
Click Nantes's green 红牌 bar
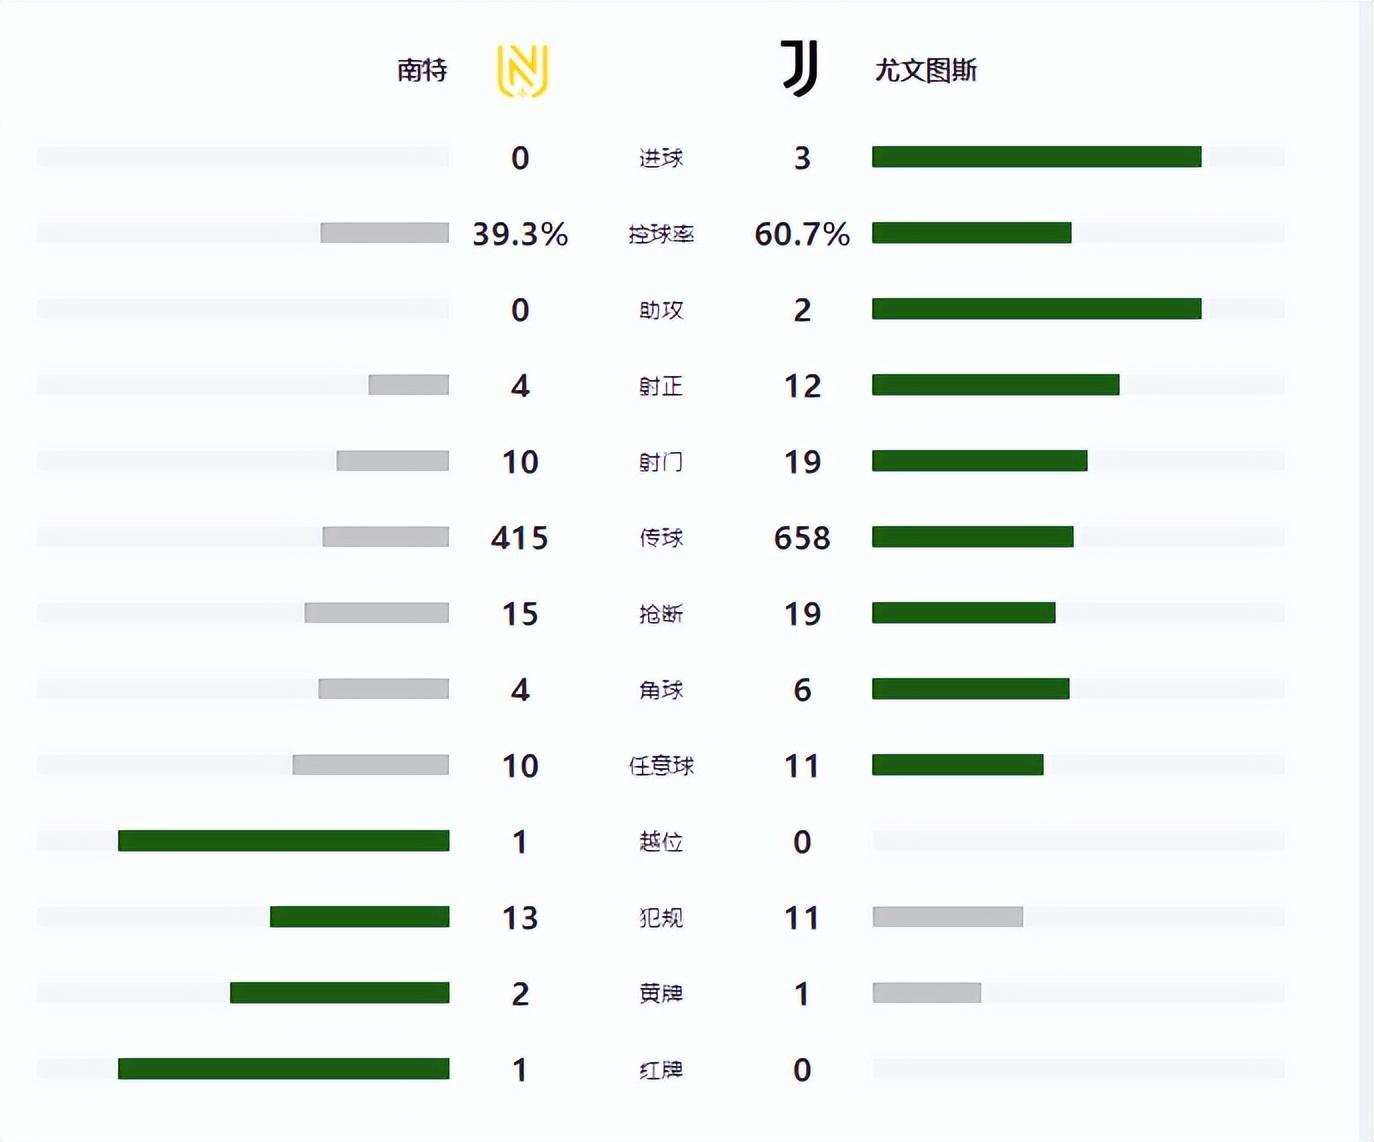(283, 1069)
